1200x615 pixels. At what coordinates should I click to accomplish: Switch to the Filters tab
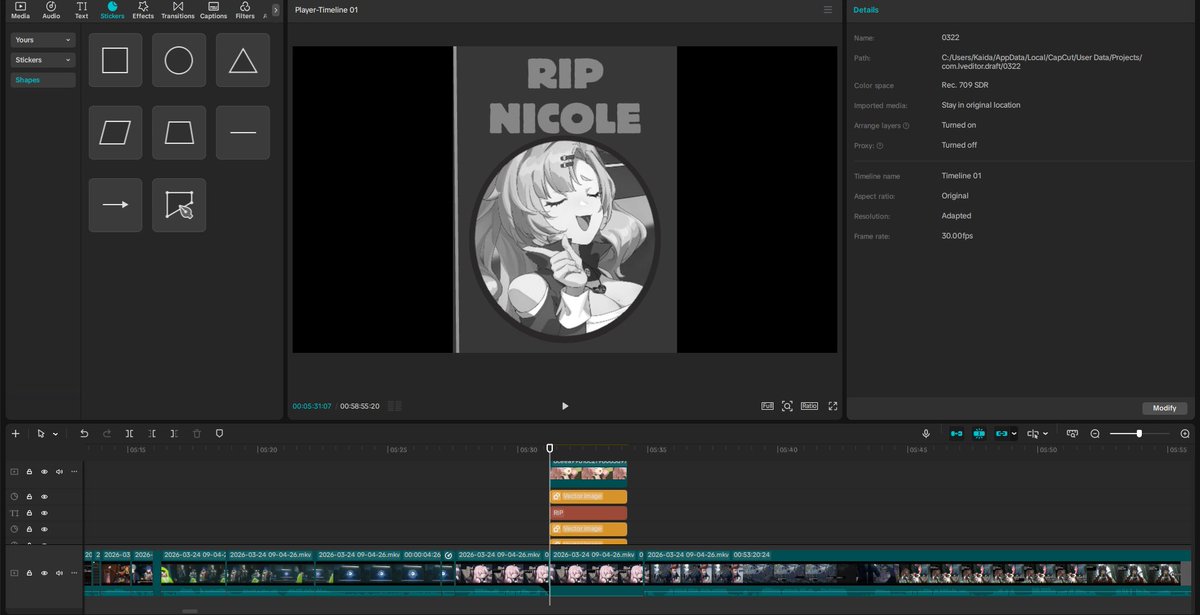click(x=245, y=10)
